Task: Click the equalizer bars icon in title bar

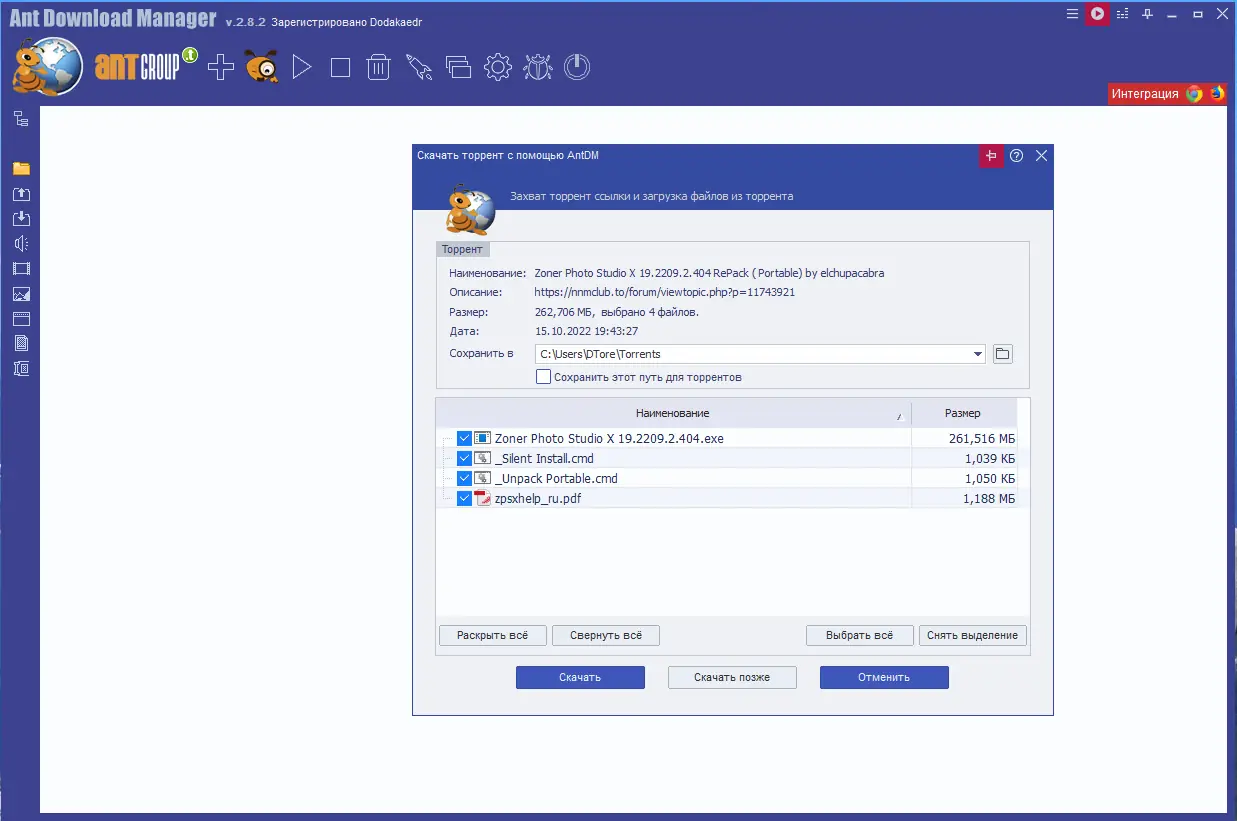Action: (x=1122, y=14)
